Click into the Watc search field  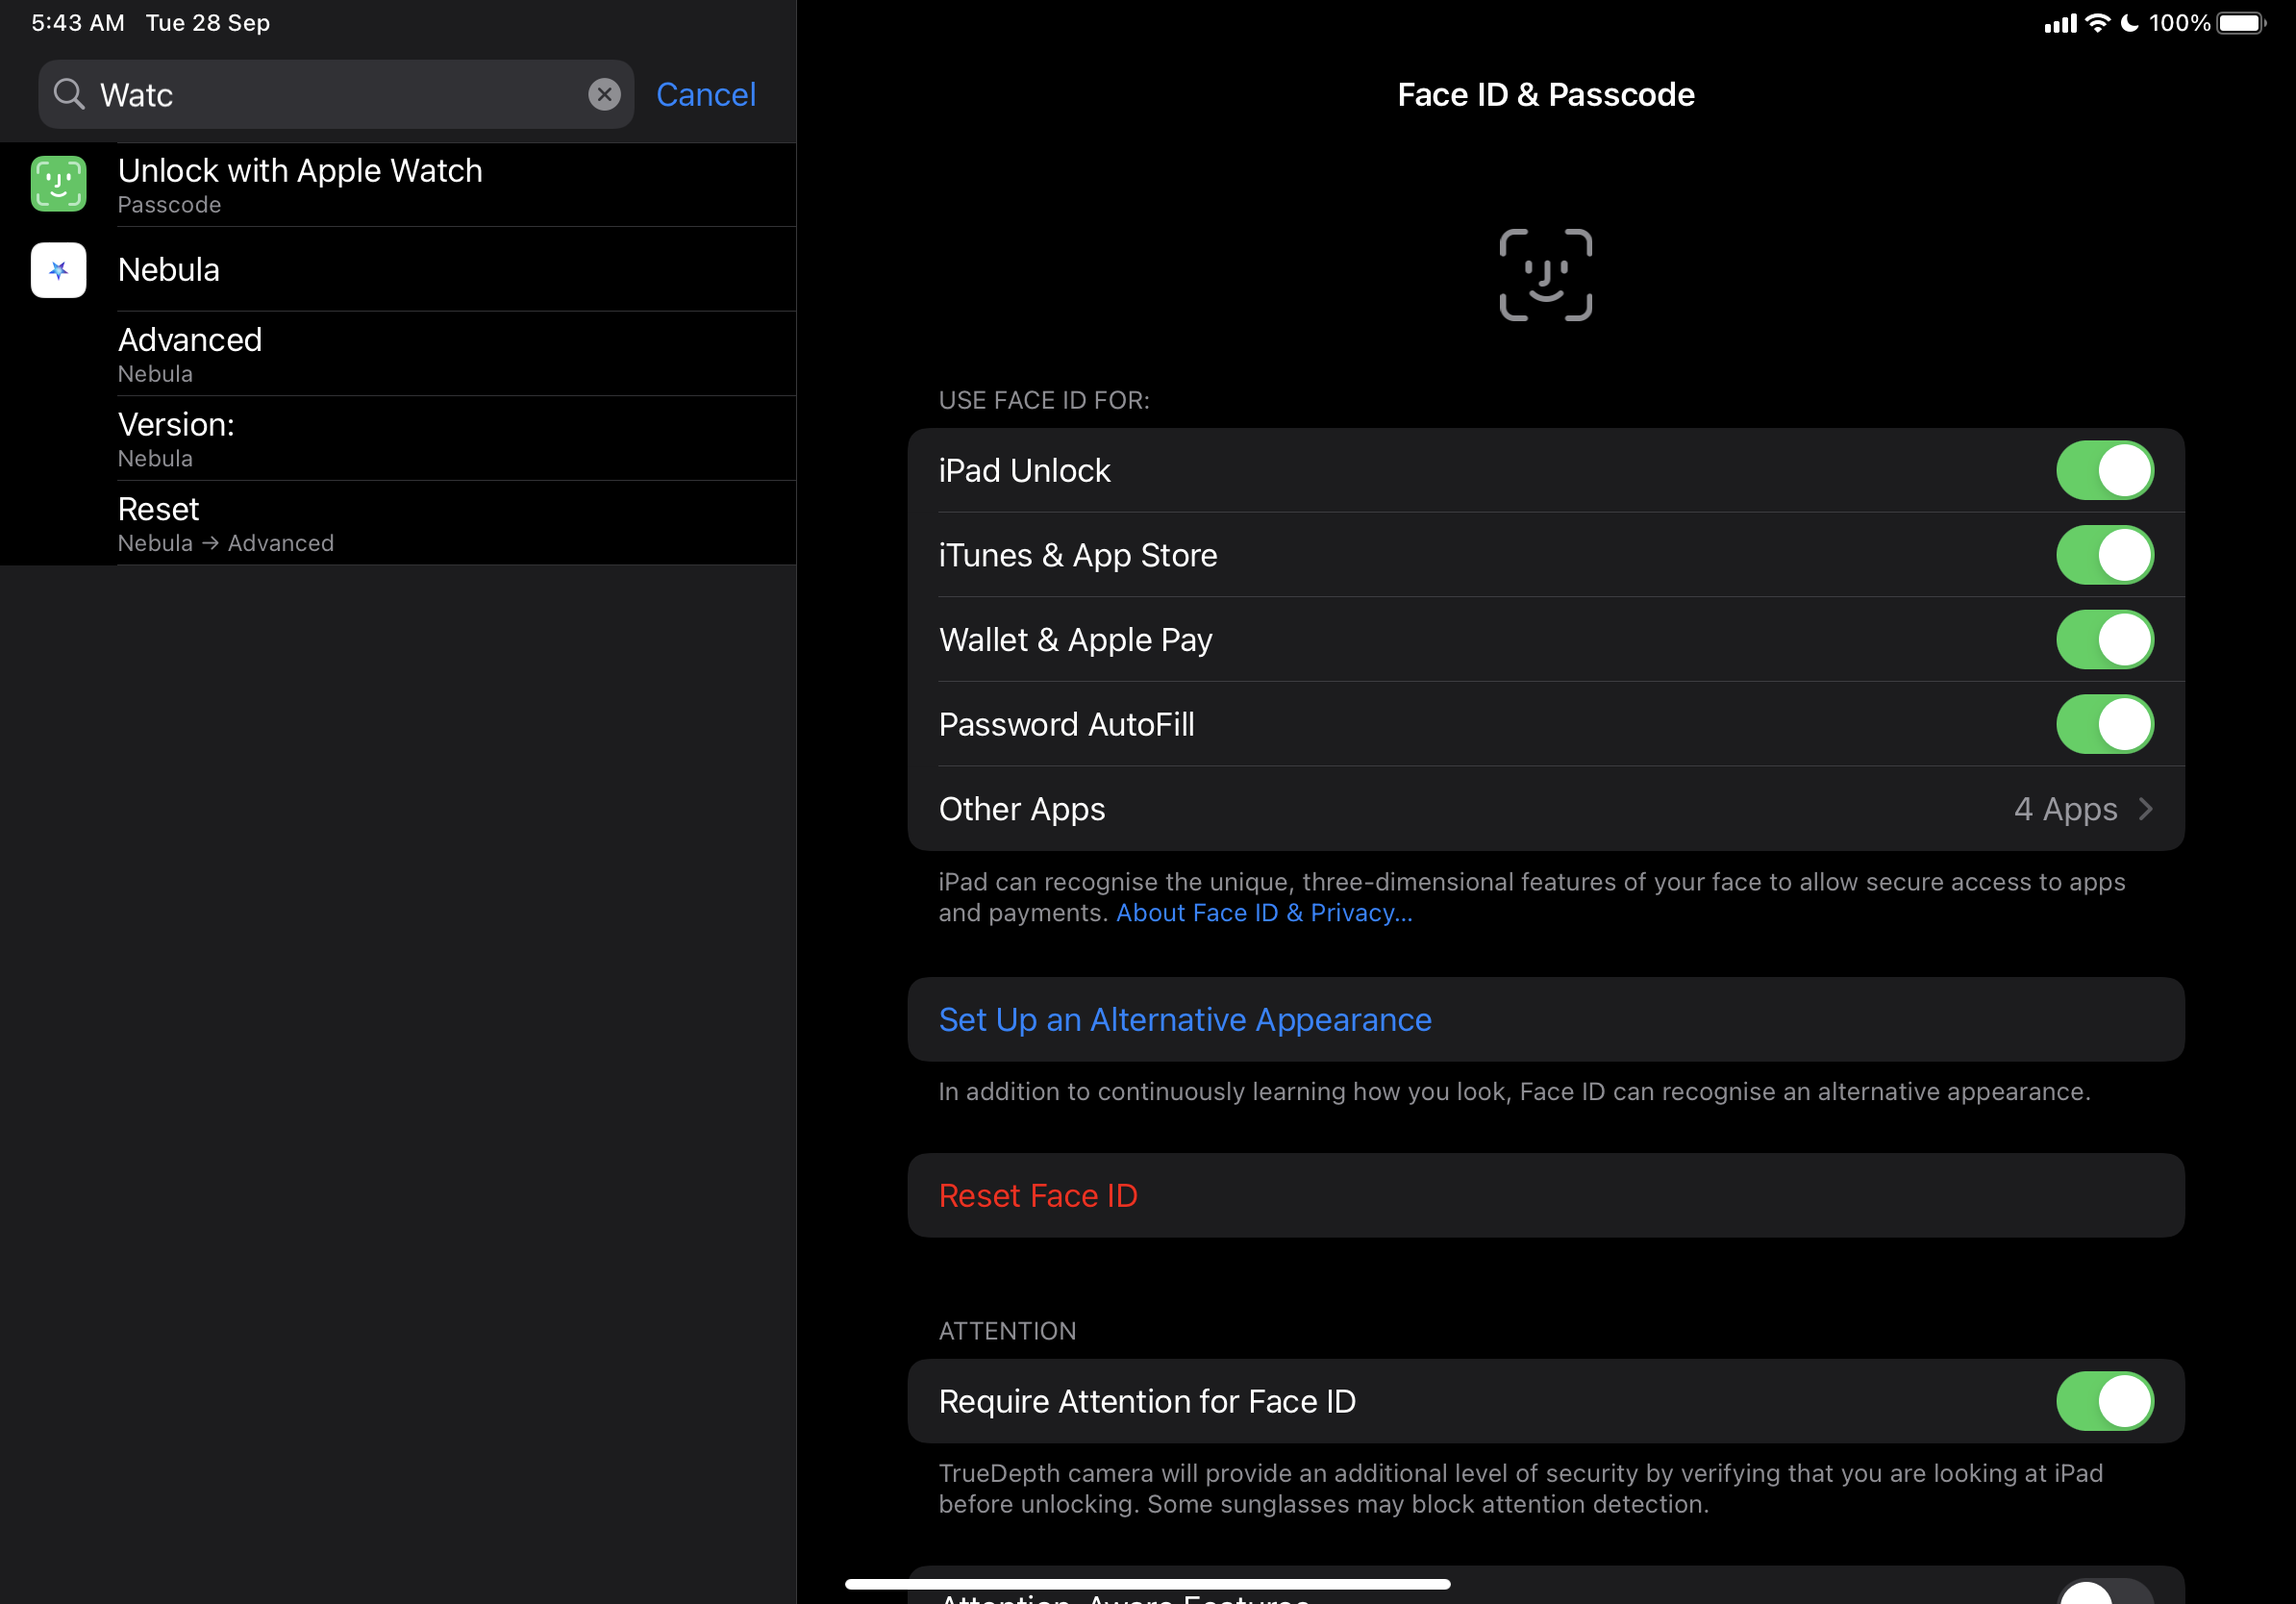point(330,94)
